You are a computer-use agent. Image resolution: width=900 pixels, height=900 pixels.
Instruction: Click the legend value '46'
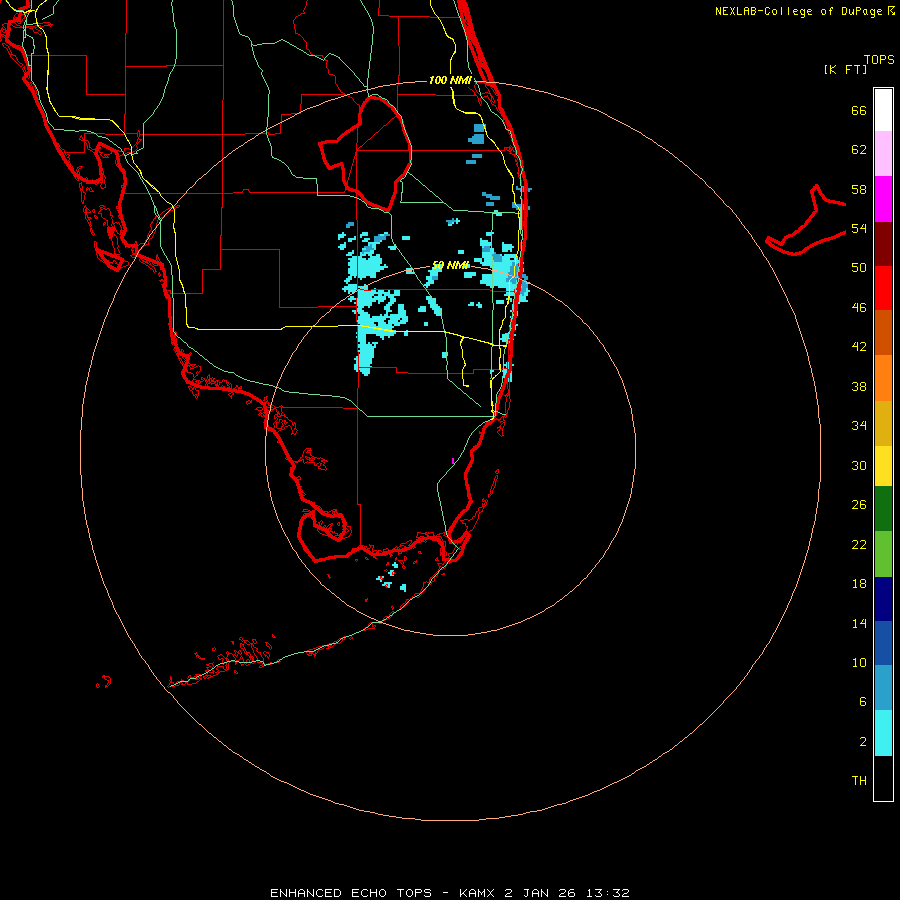point(859,307)
